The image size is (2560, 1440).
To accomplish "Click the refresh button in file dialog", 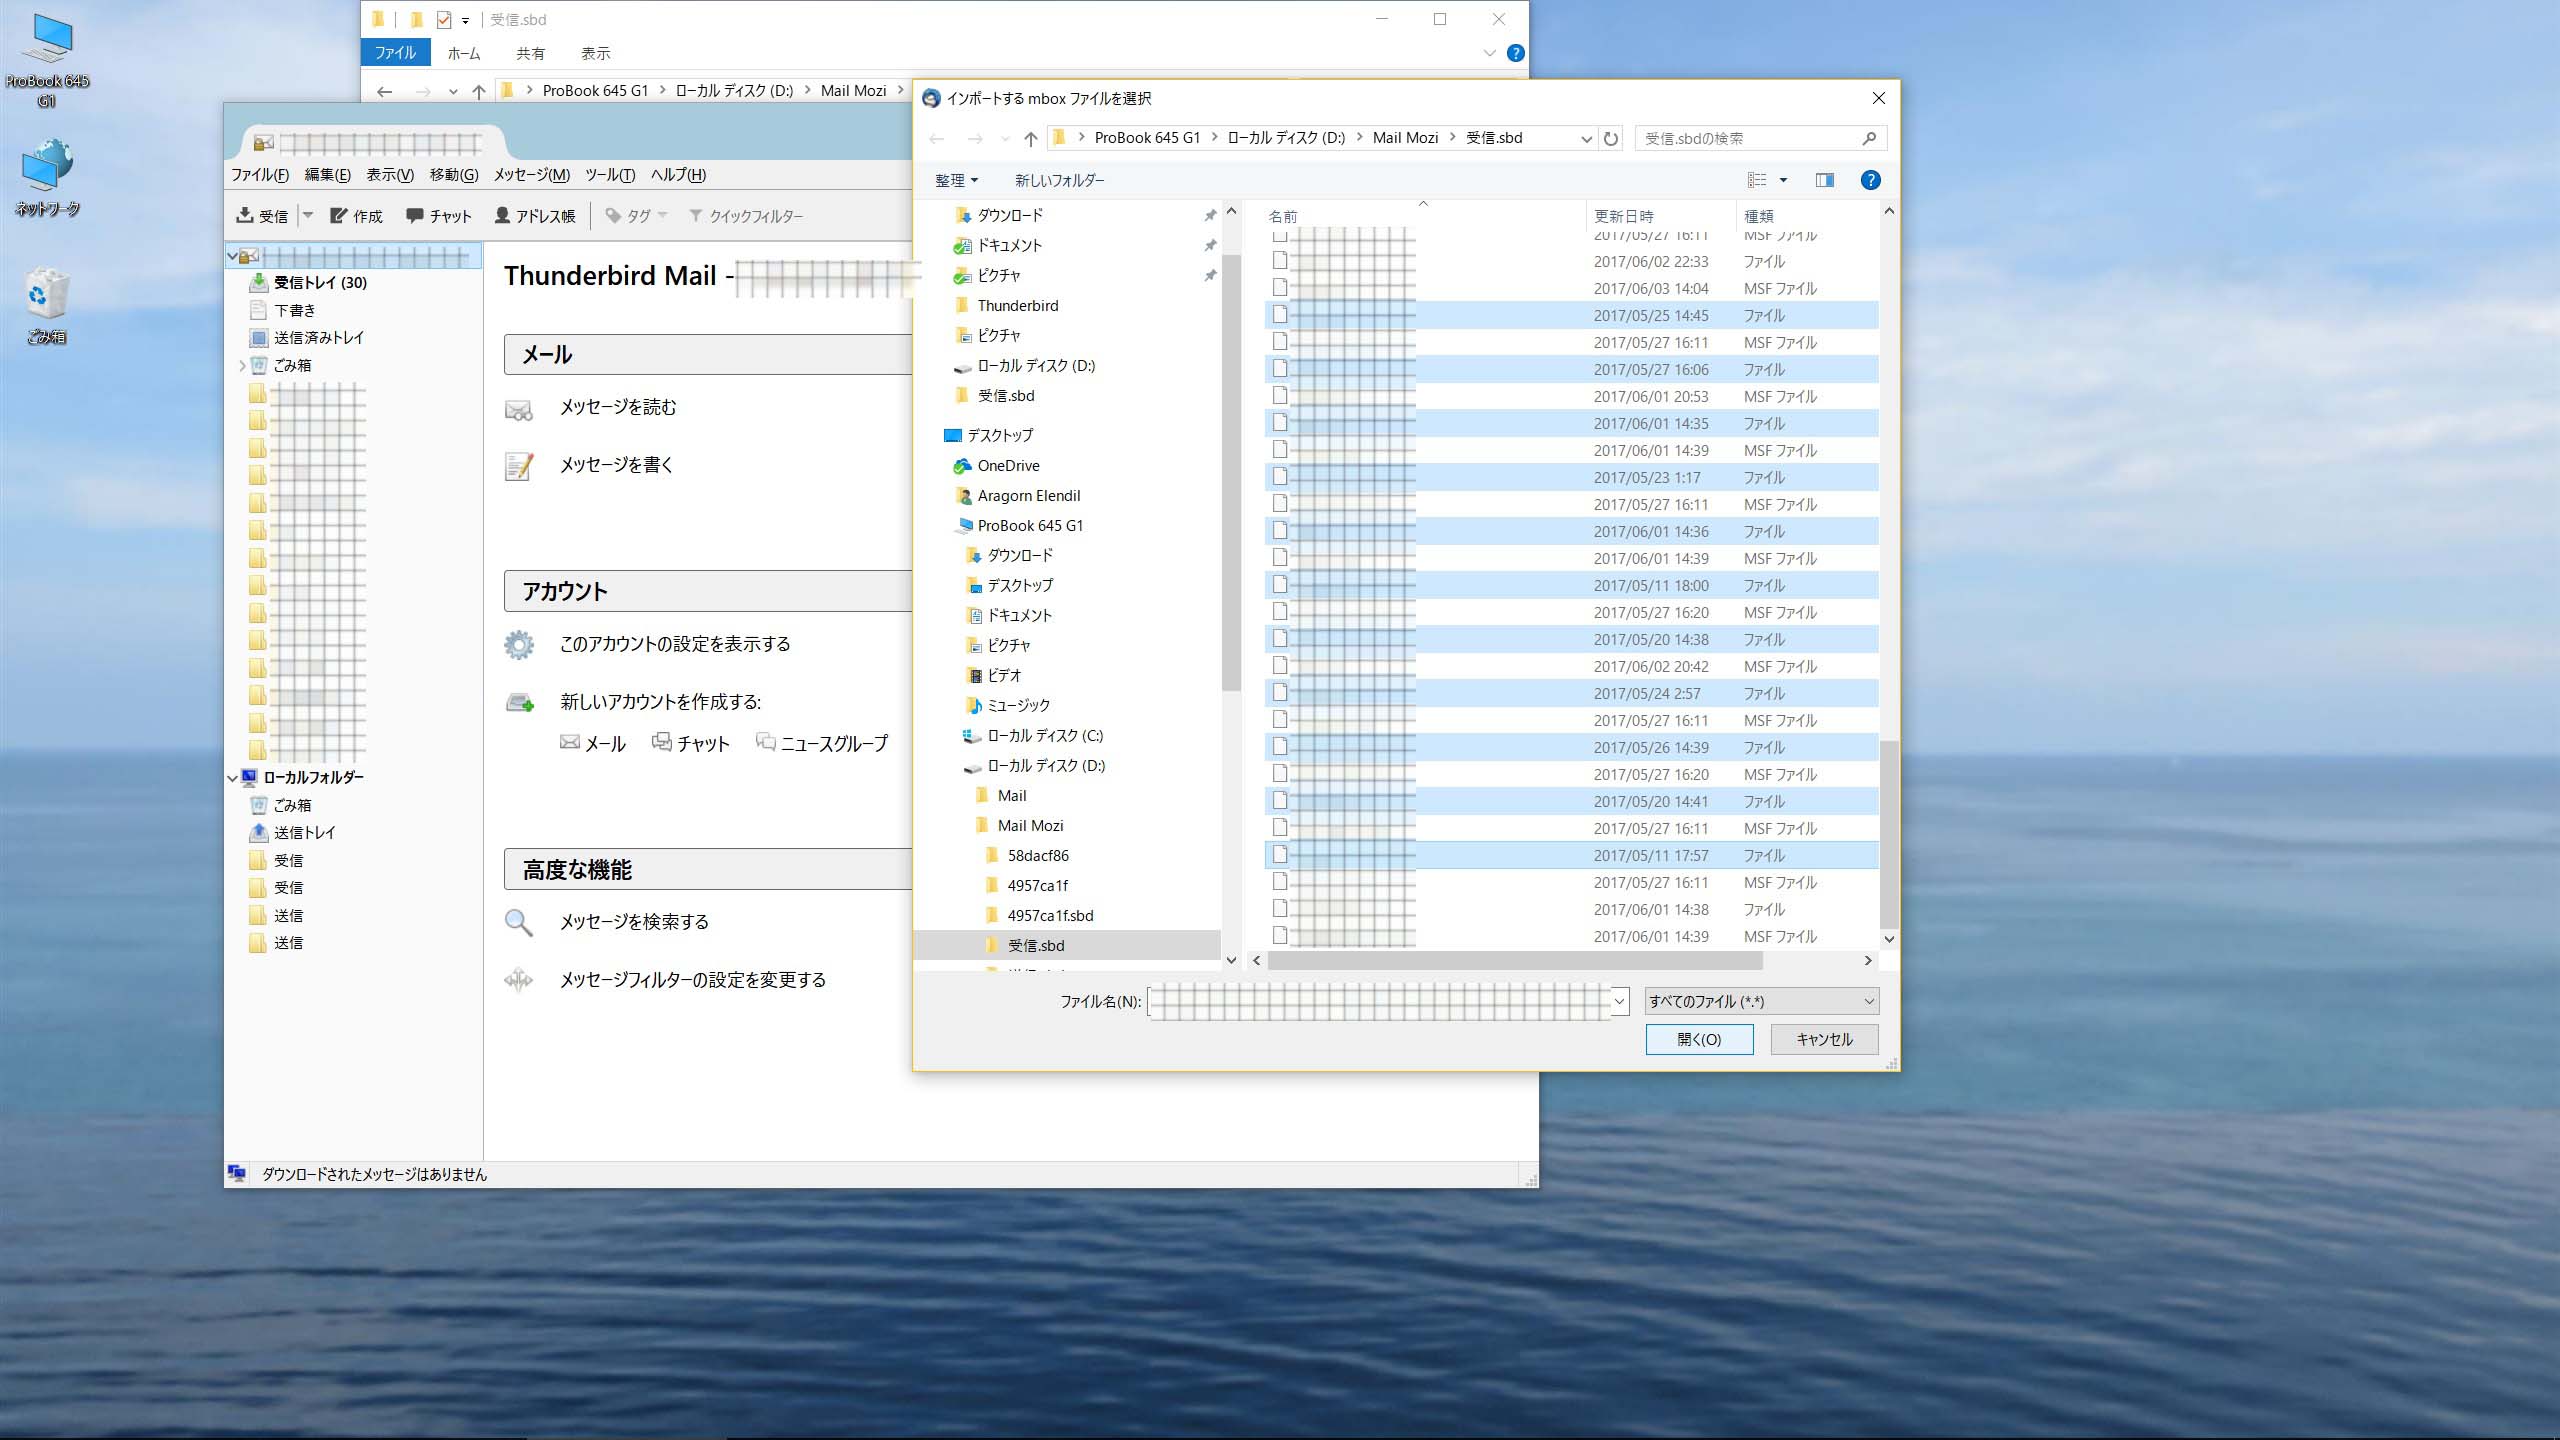I will 1610,138.
